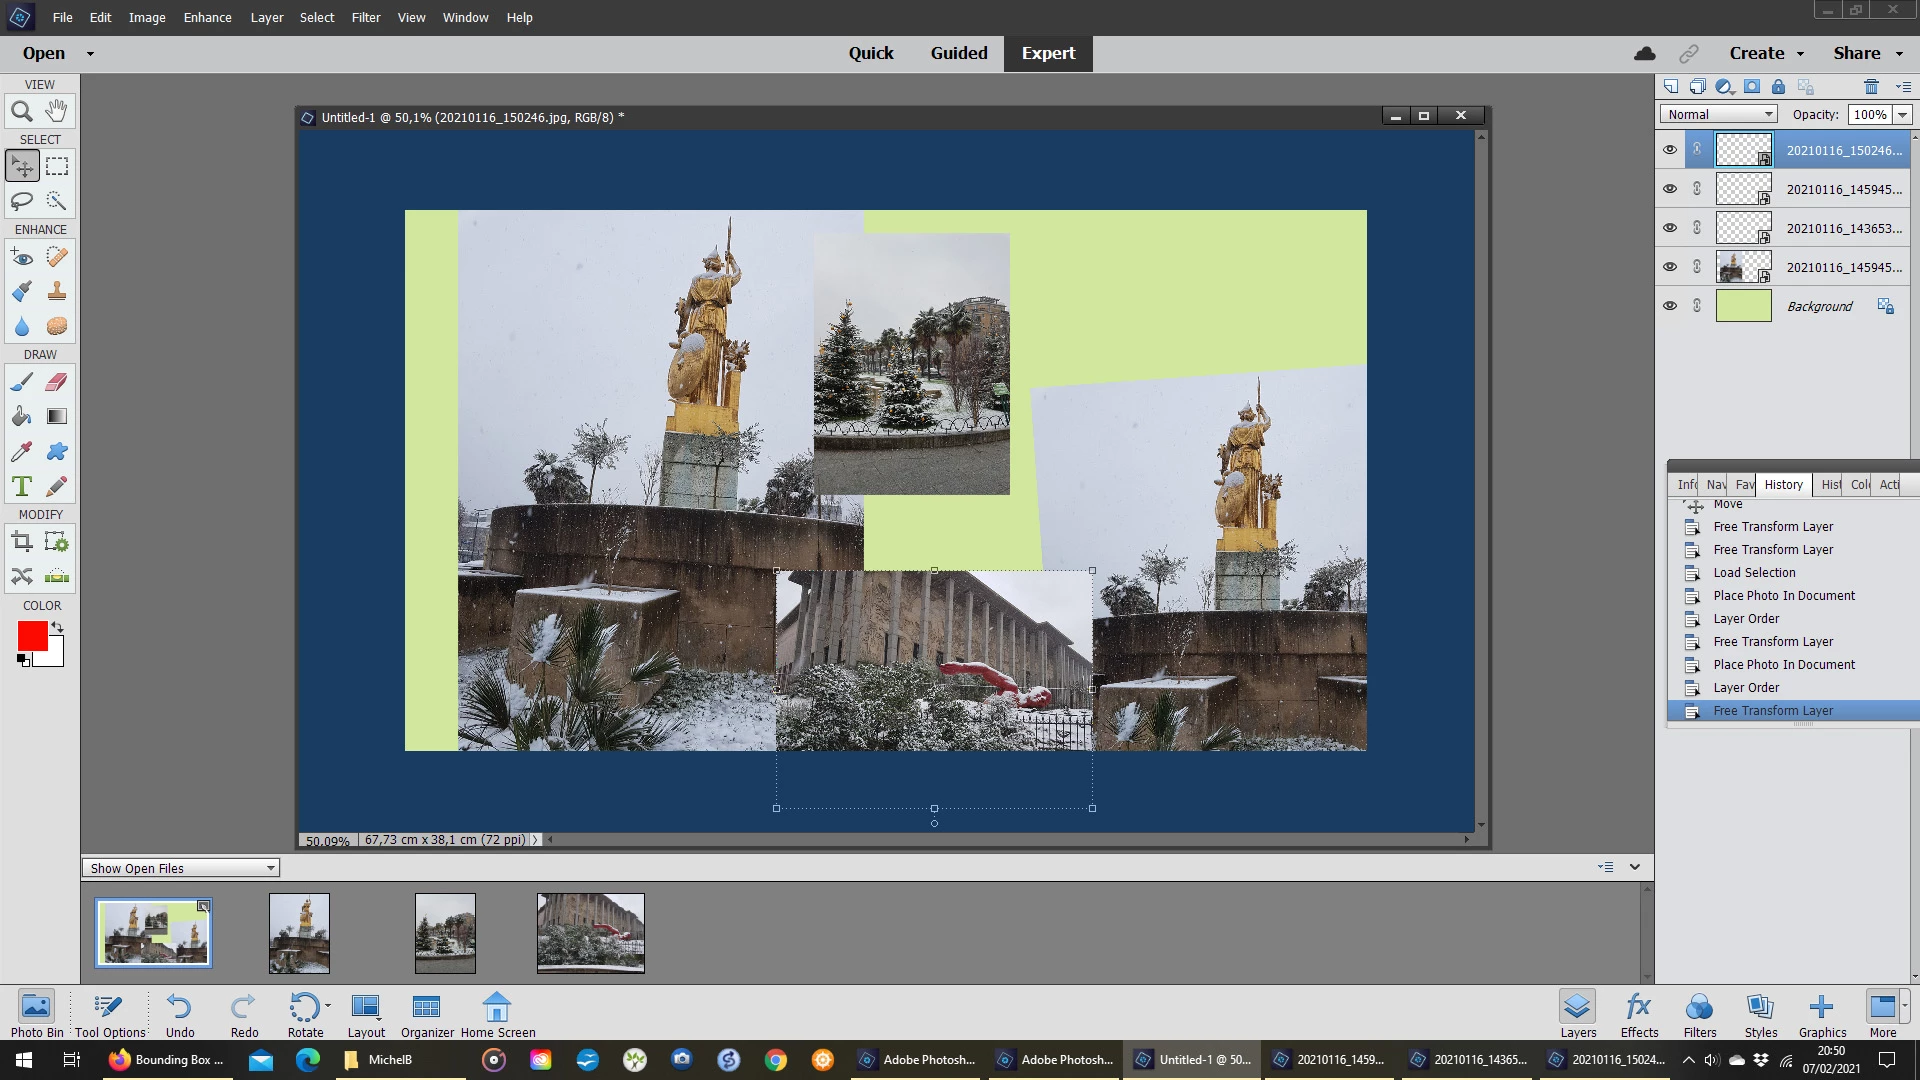This screenshot has height=1080, width=1920.
Task: Select the Hand tool
Action: [57, 111]
